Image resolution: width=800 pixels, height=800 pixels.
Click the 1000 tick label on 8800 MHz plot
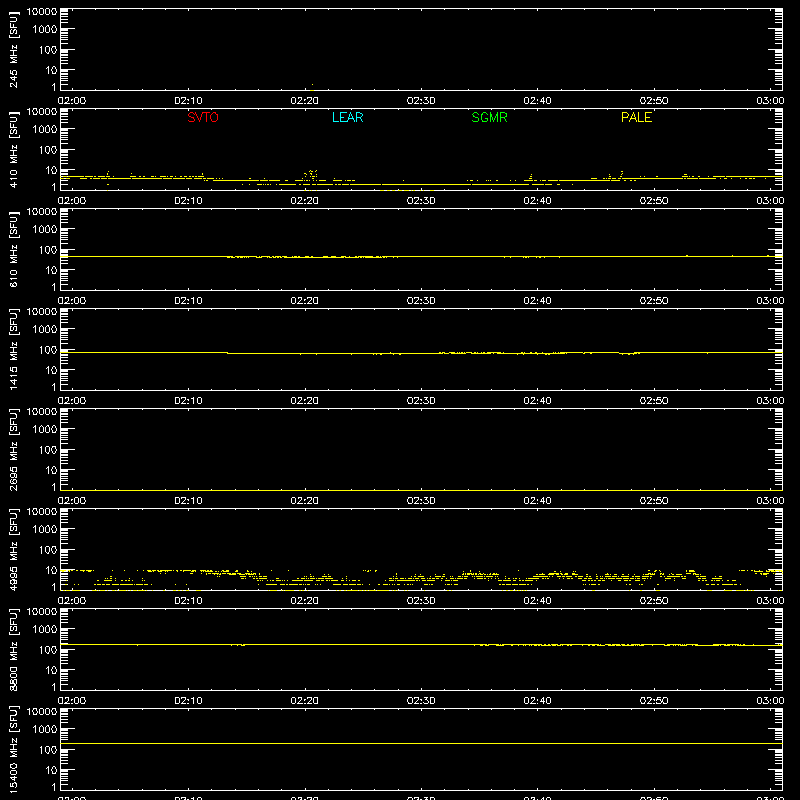(45, 629)
